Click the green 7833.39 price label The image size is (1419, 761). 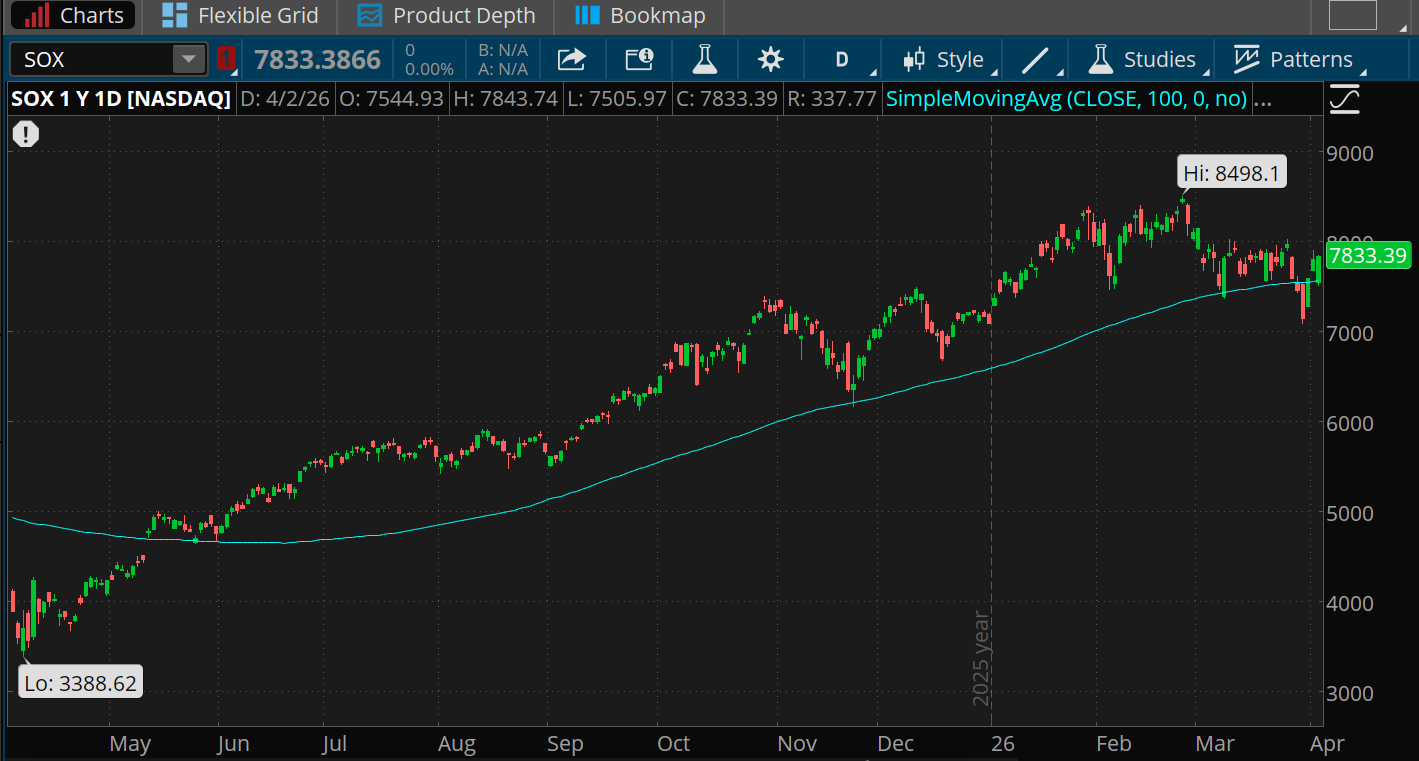coord(1368,256)
